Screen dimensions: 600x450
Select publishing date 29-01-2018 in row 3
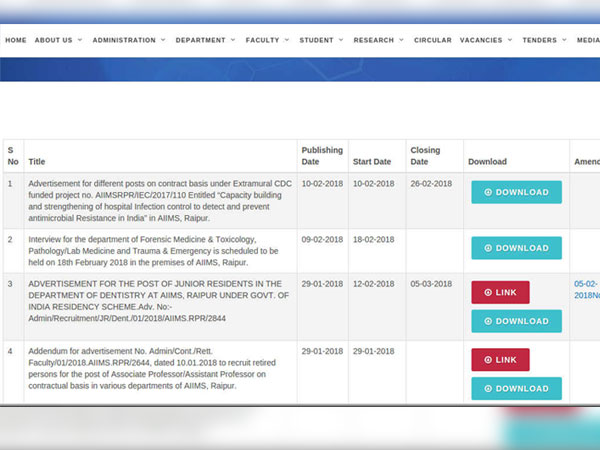(322, 284)
